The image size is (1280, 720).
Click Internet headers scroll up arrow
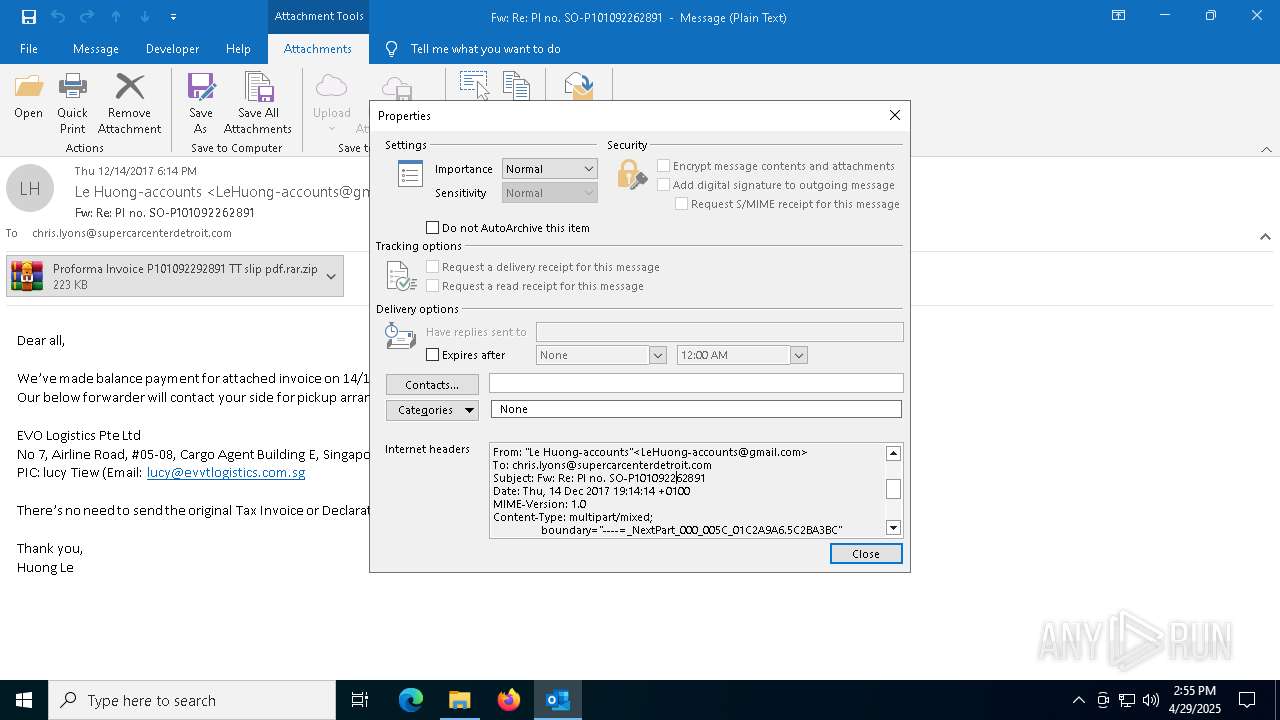(893, 453)
